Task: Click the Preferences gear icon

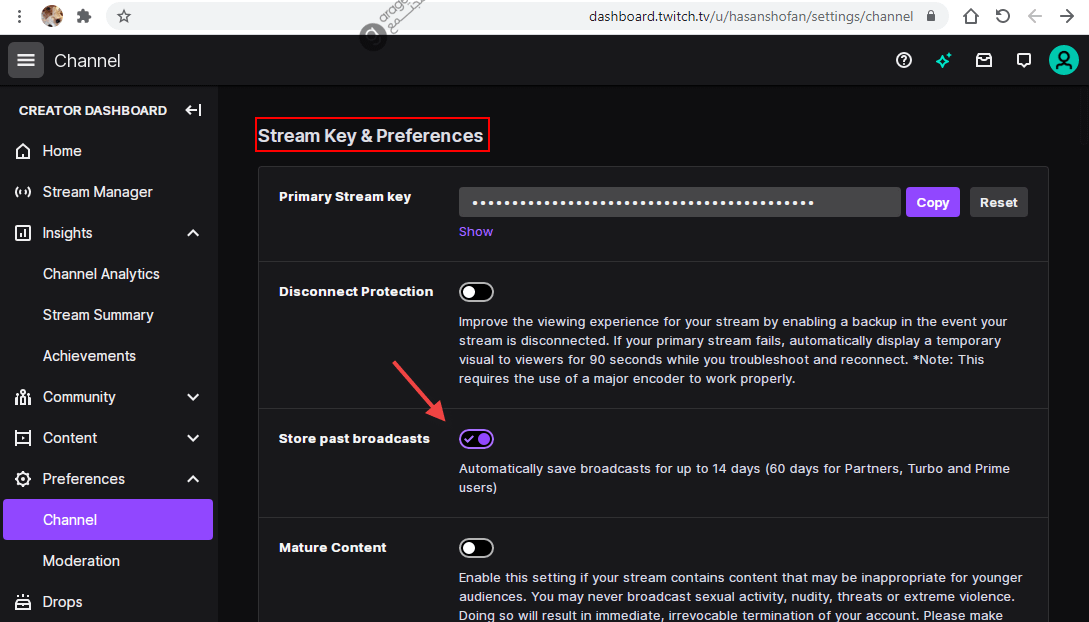Action: coord(23,479)
